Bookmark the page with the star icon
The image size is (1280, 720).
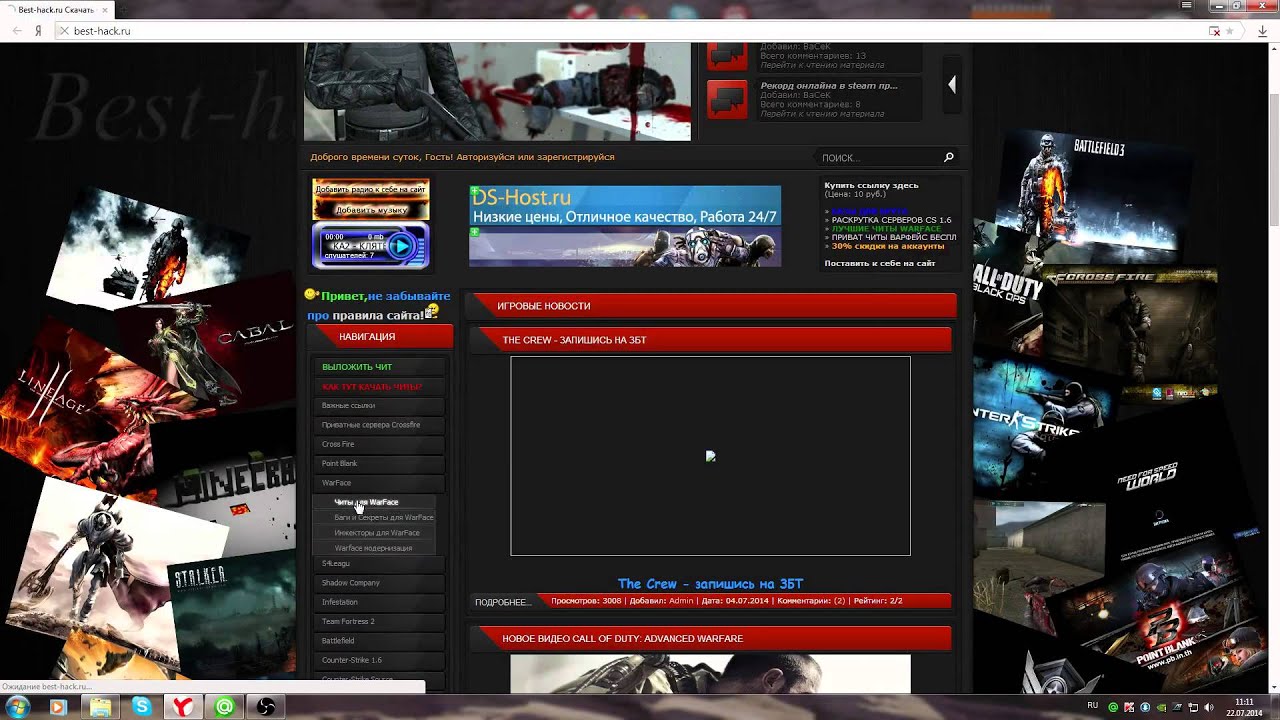[x=1232, y=31]
